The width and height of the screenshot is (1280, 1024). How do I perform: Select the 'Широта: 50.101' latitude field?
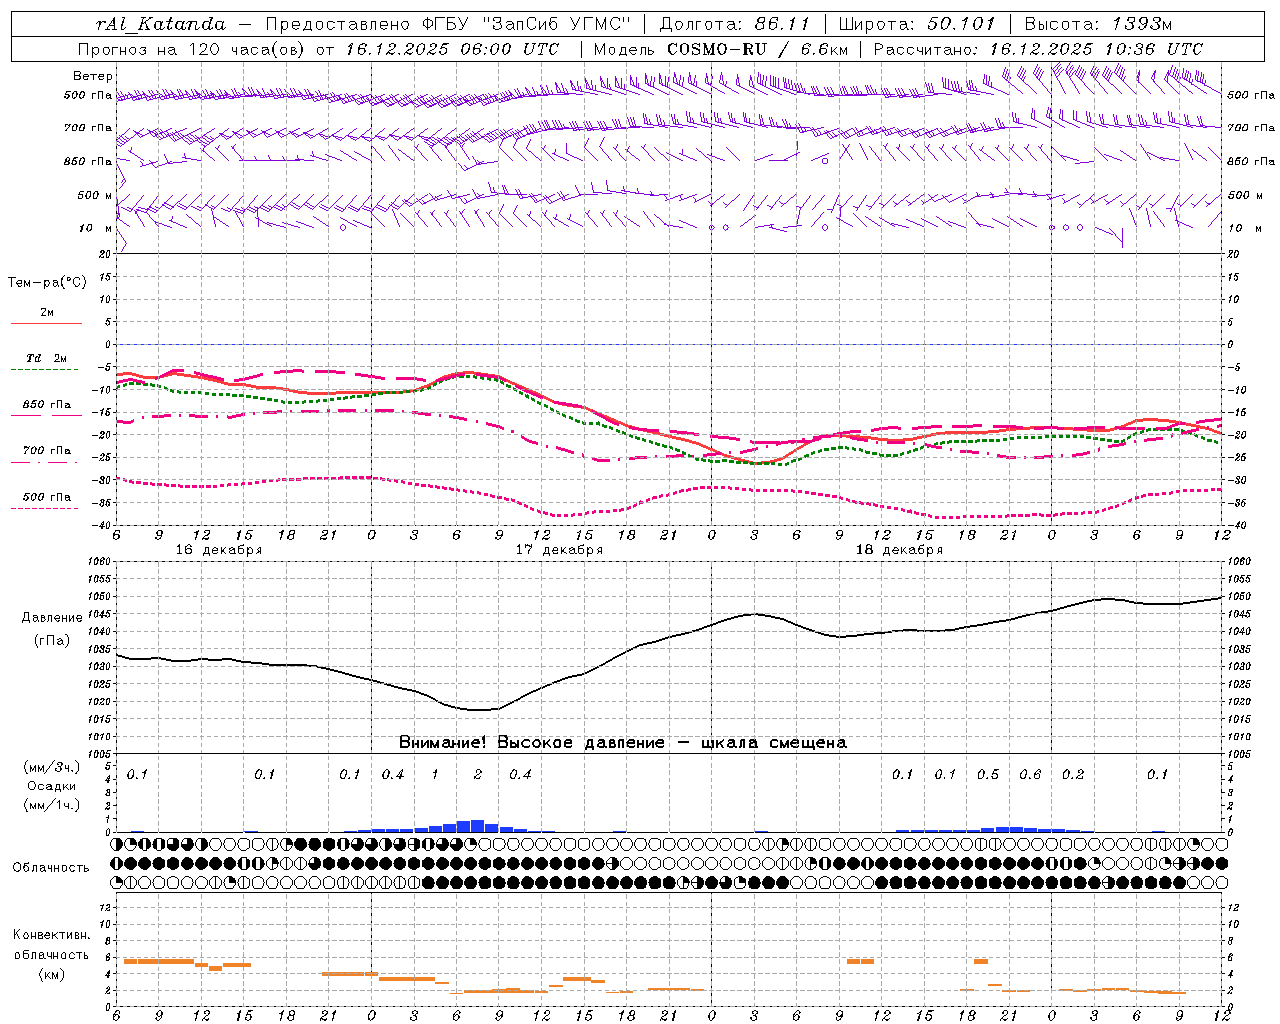point(917,23)
